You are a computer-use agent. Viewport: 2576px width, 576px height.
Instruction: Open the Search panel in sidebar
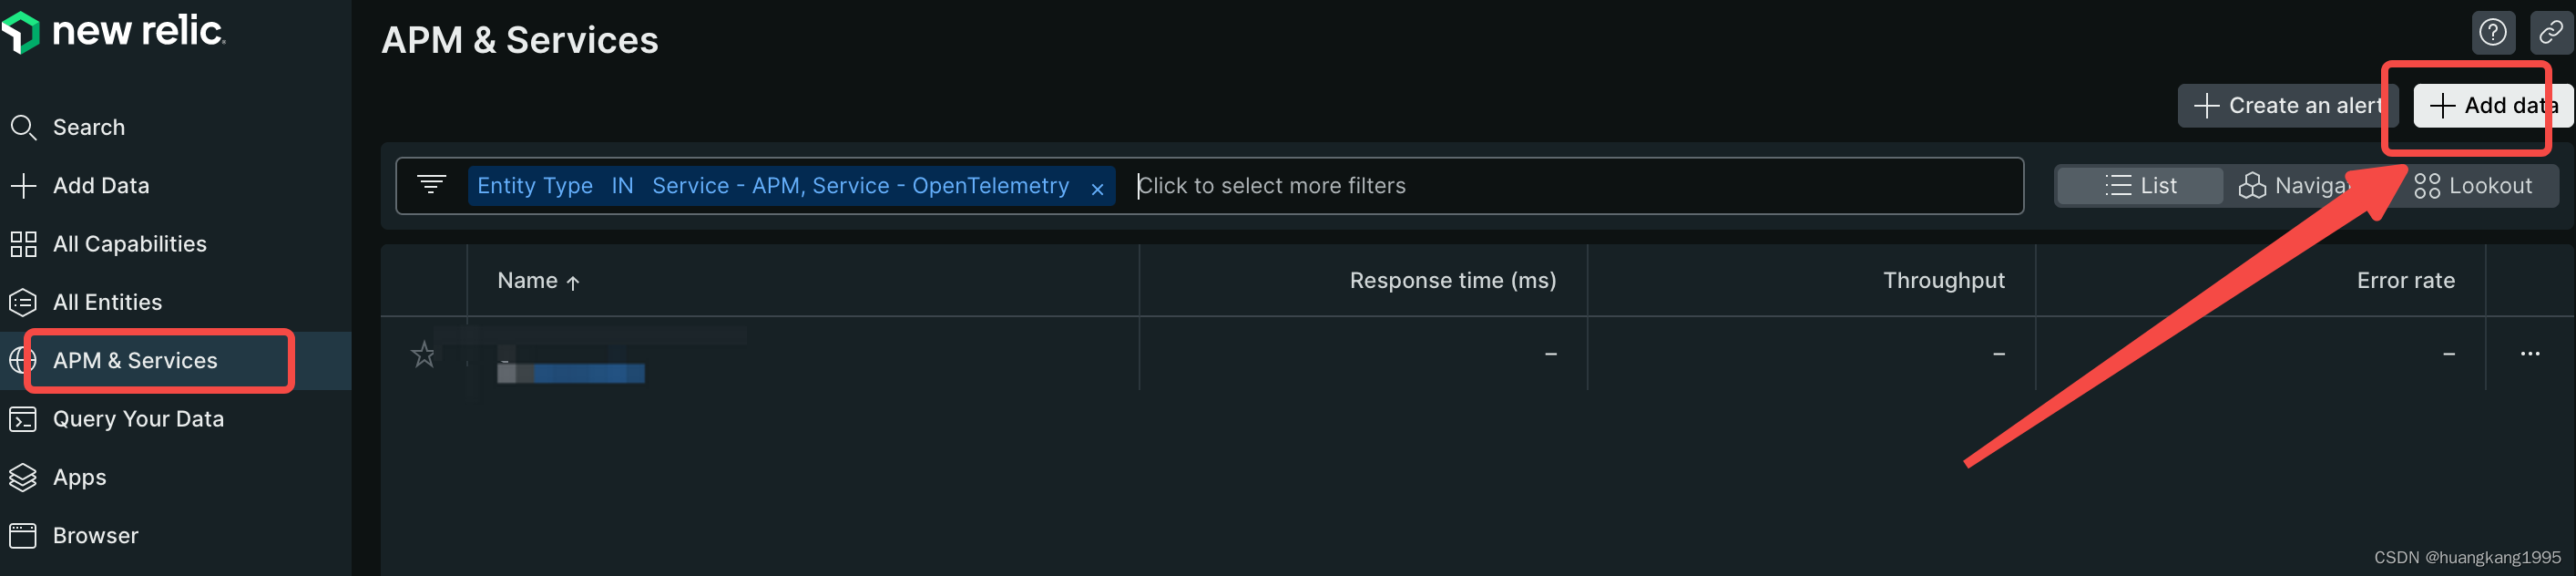pos(88,126)
